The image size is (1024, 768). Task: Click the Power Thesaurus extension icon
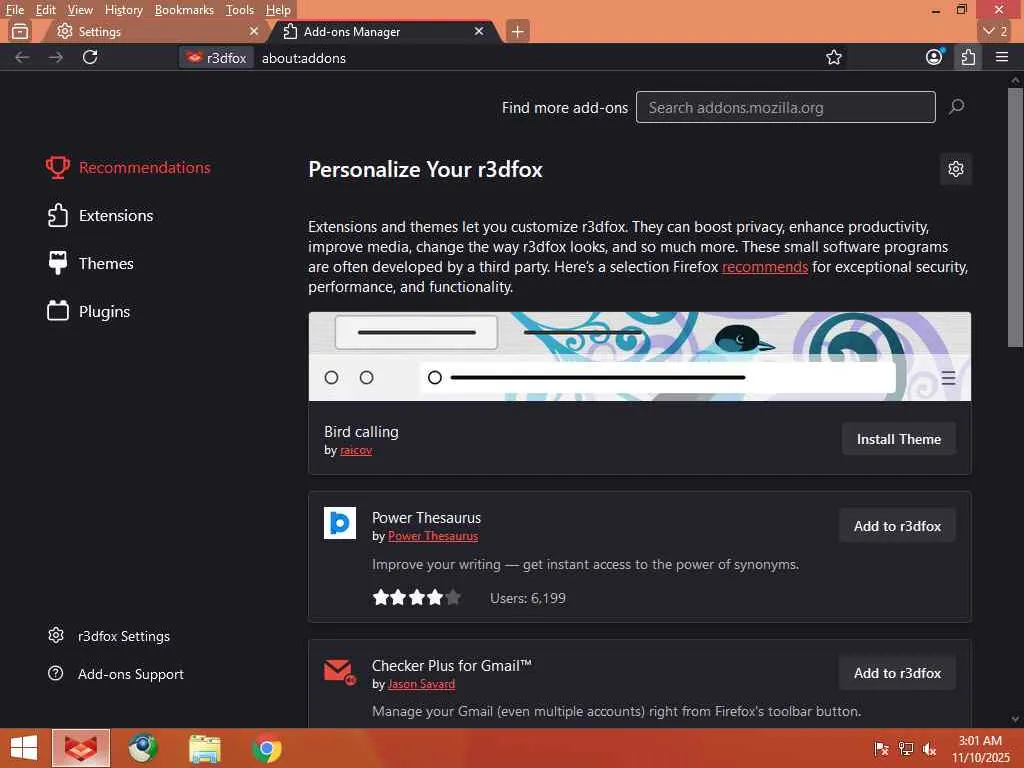340,522
